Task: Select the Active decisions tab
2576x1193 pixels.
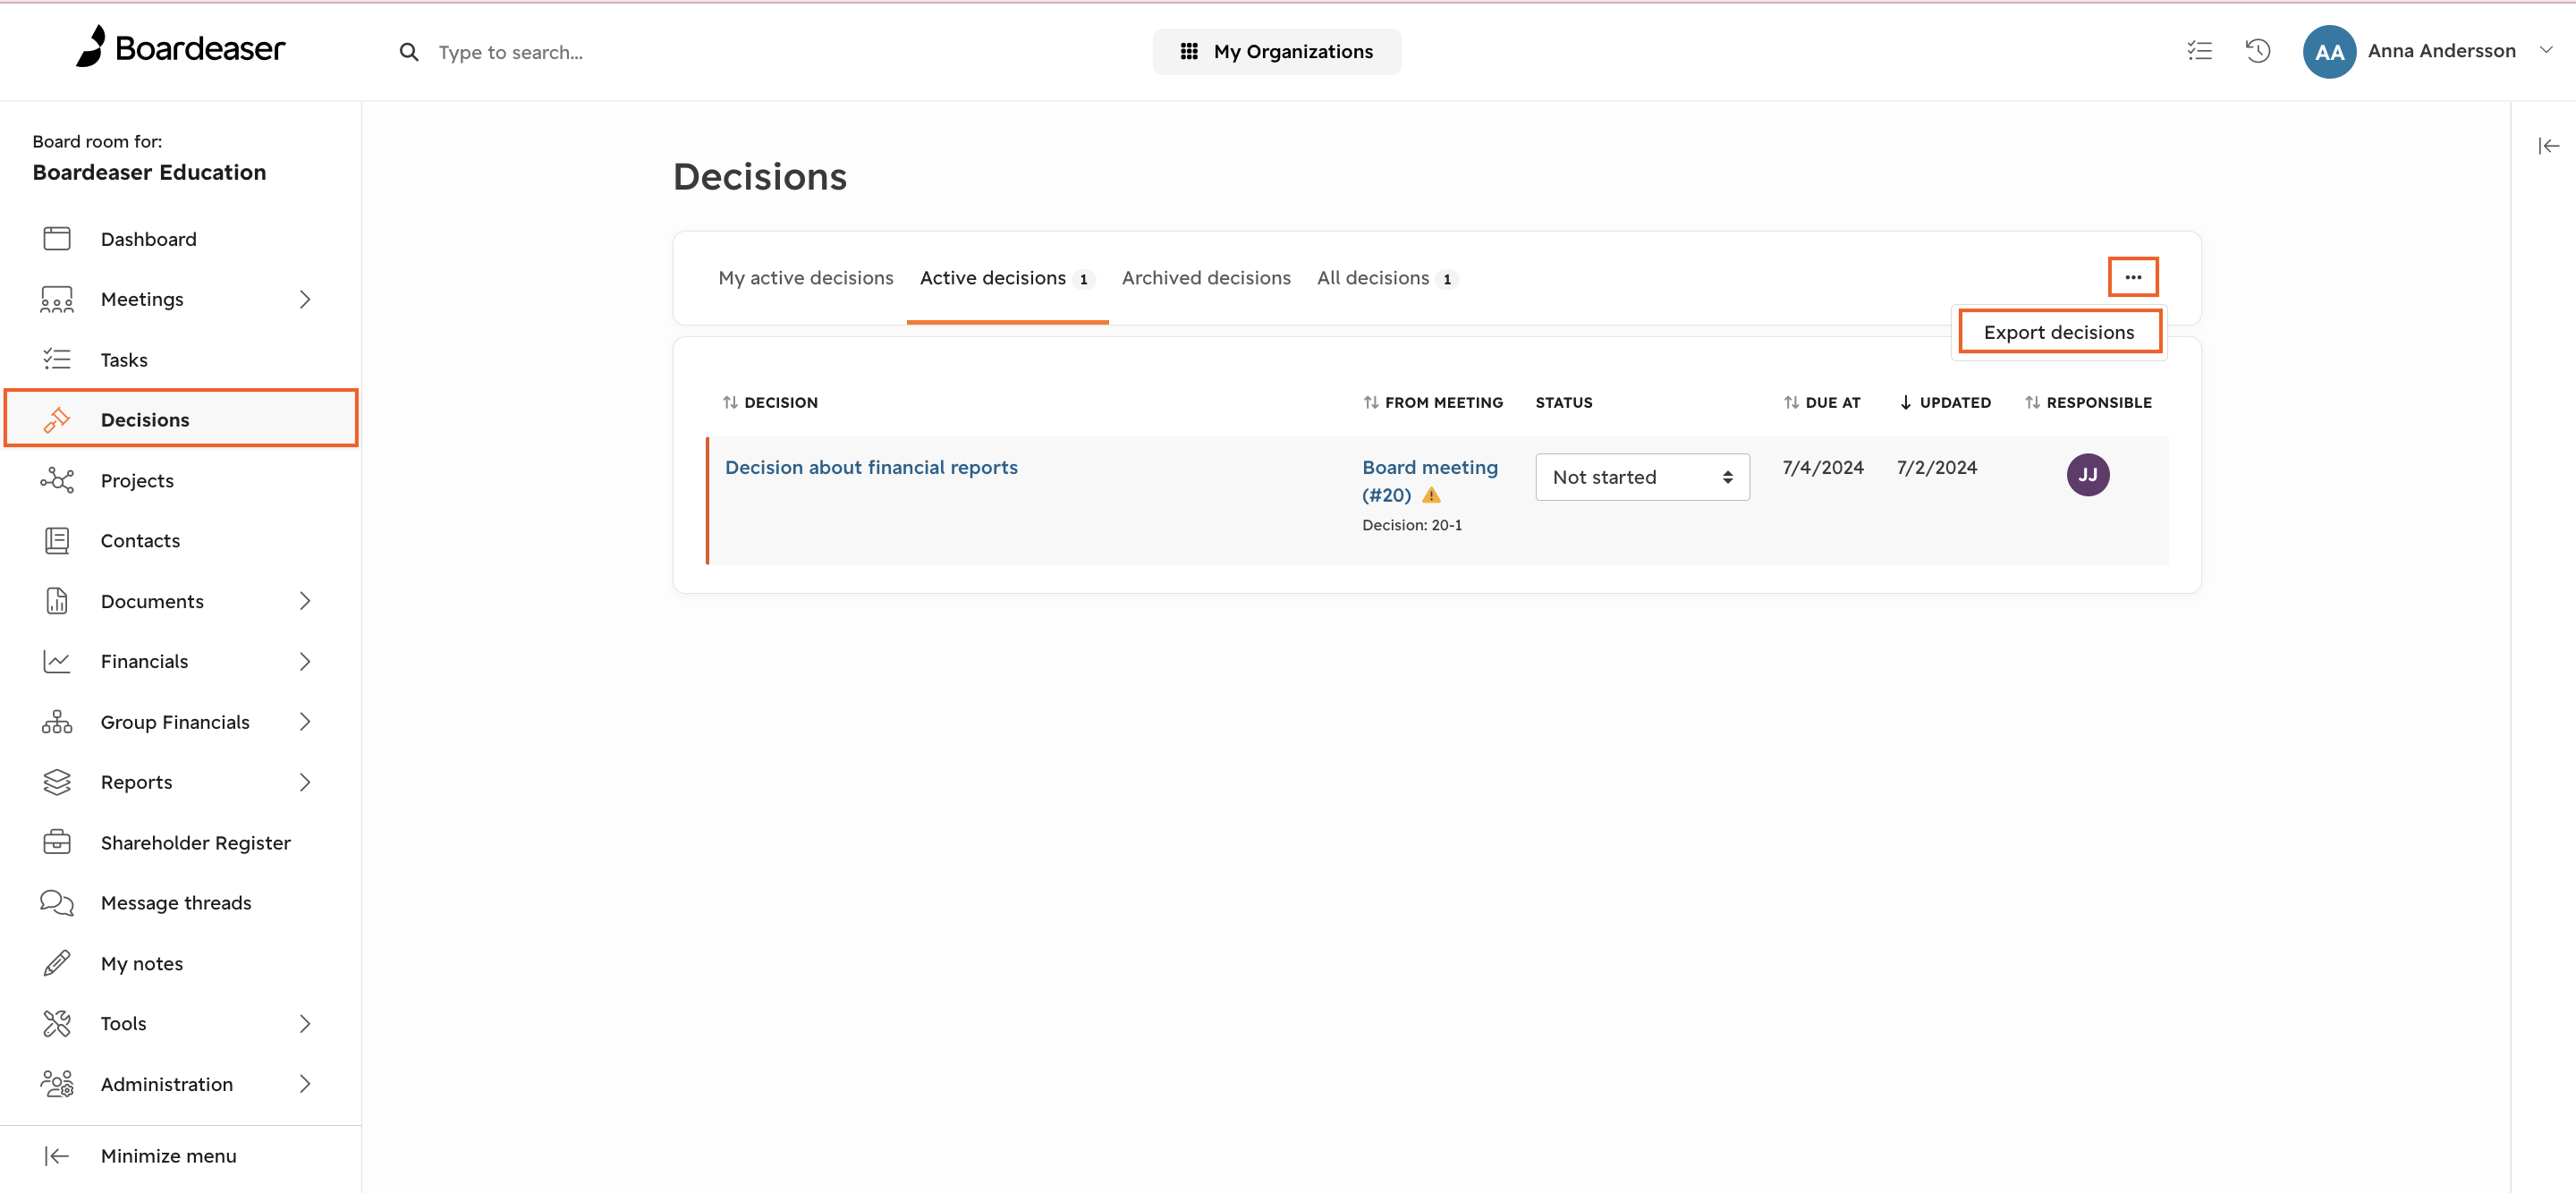Action: (1007, 278)
